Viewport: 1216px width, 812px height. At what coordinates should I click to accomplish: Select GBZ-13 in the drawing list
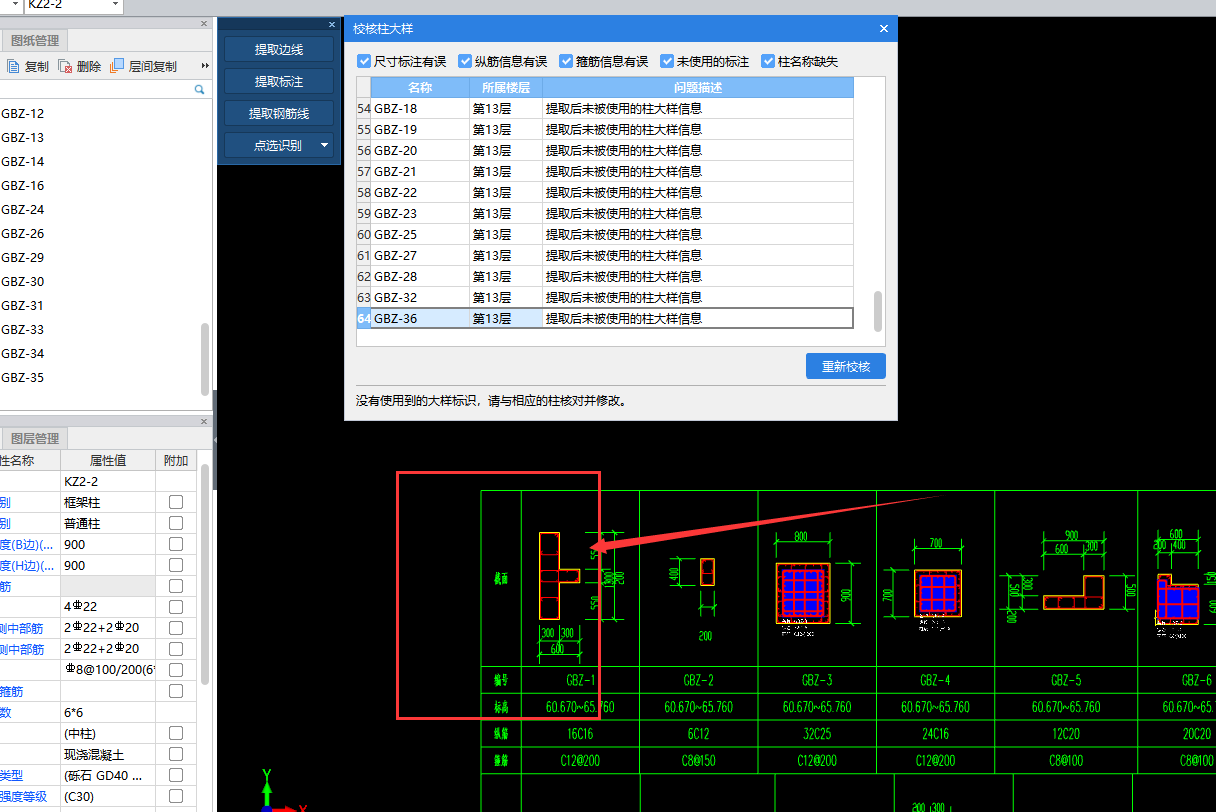coord(23,138)
